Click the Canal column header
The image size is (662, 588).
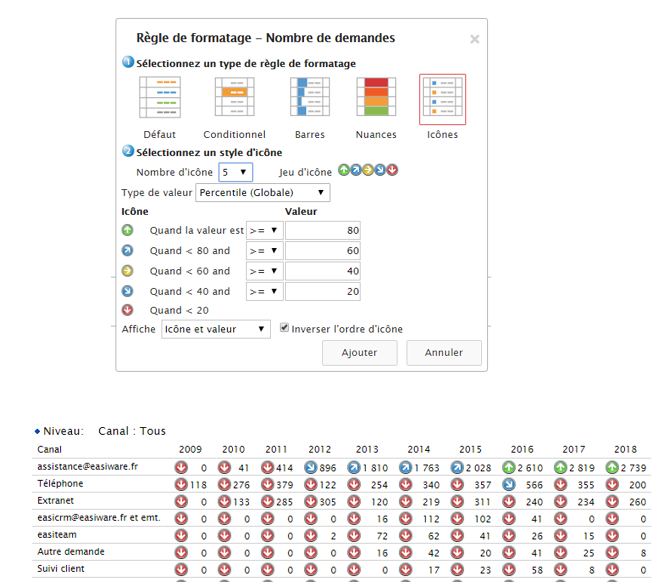pyautogui.click(x=50, y=450)
